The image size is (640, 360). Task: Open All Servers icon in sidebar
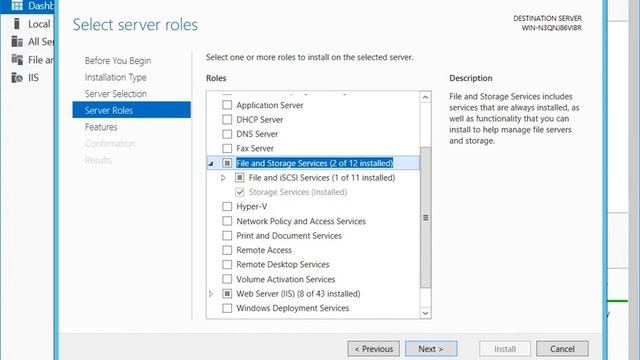[17, 41]
